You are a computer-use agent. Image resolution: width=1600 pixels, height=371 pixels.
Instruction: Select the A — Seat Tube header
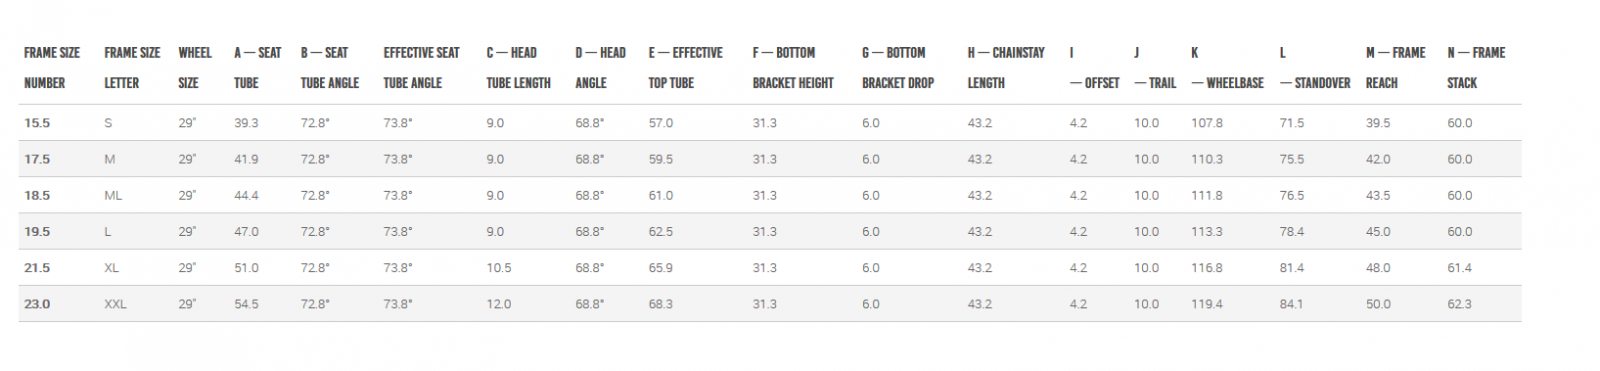click(258, 68)
